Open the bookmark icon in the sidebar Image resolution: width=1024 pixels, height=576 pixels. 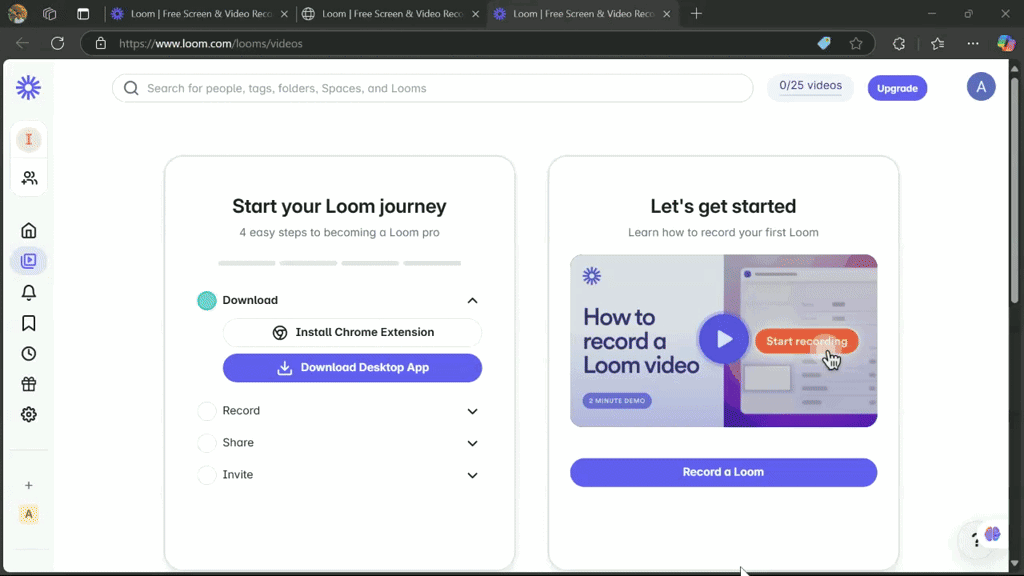tap(29, 323)
